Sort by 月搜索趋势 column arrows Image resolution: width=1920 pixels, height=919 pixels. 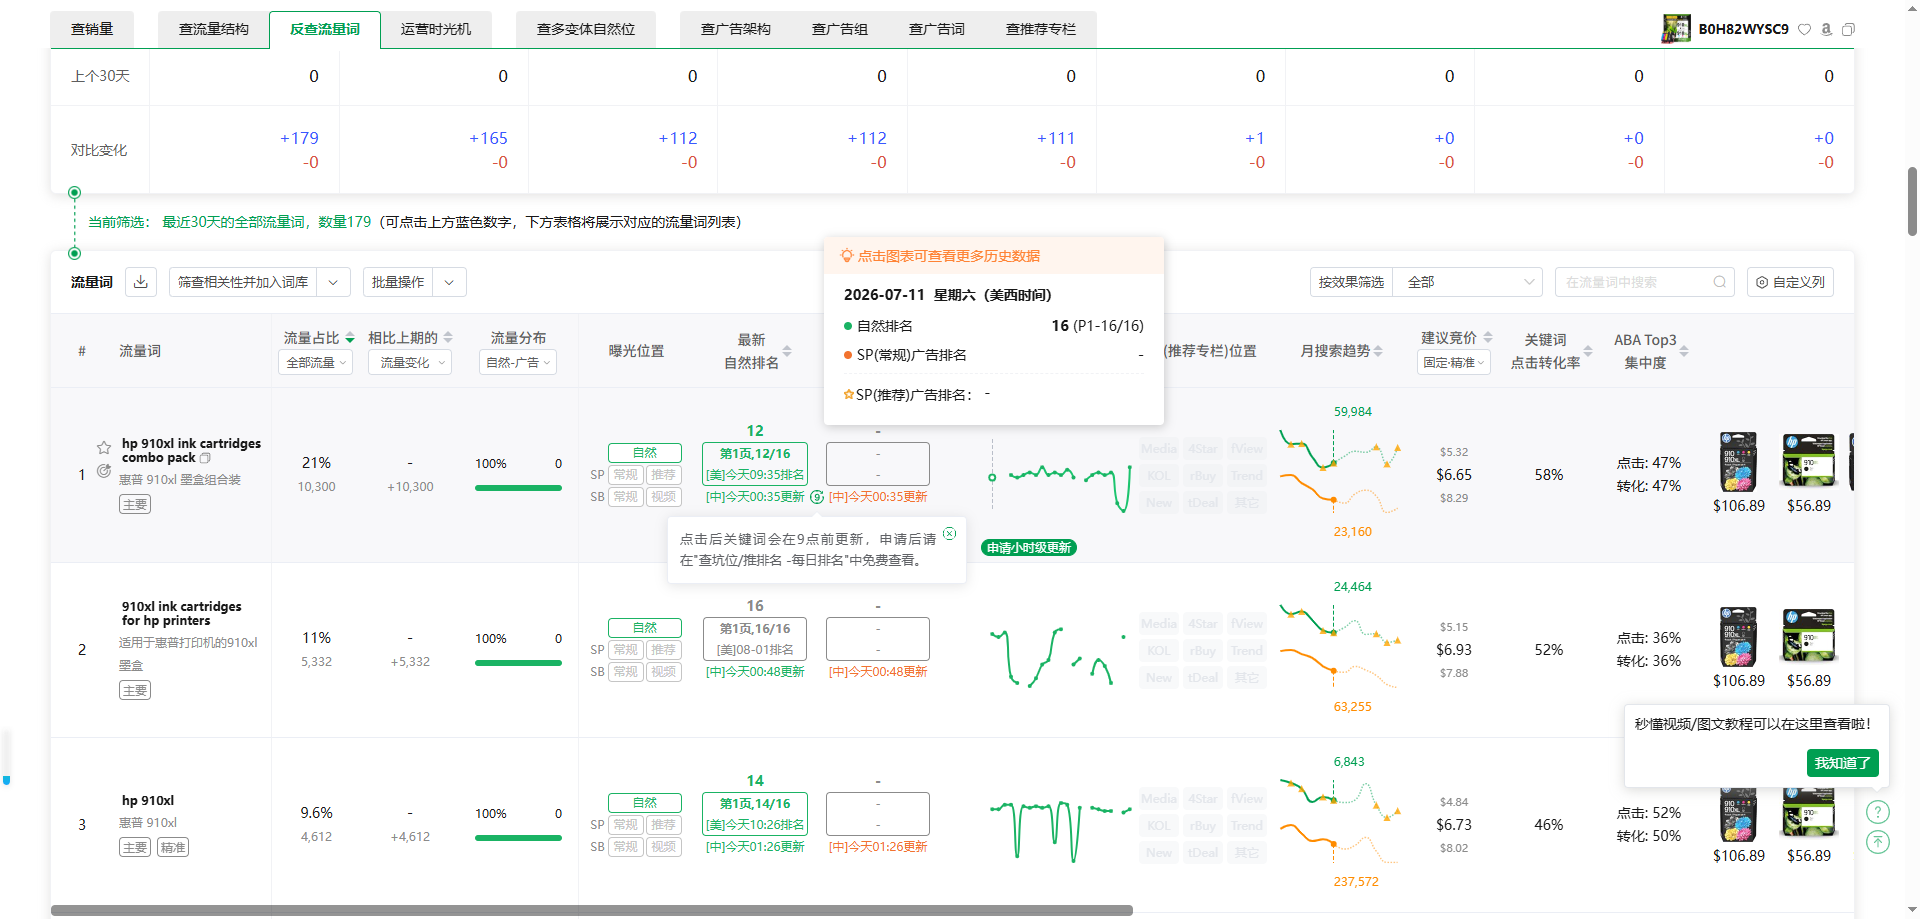point(1378,351)
